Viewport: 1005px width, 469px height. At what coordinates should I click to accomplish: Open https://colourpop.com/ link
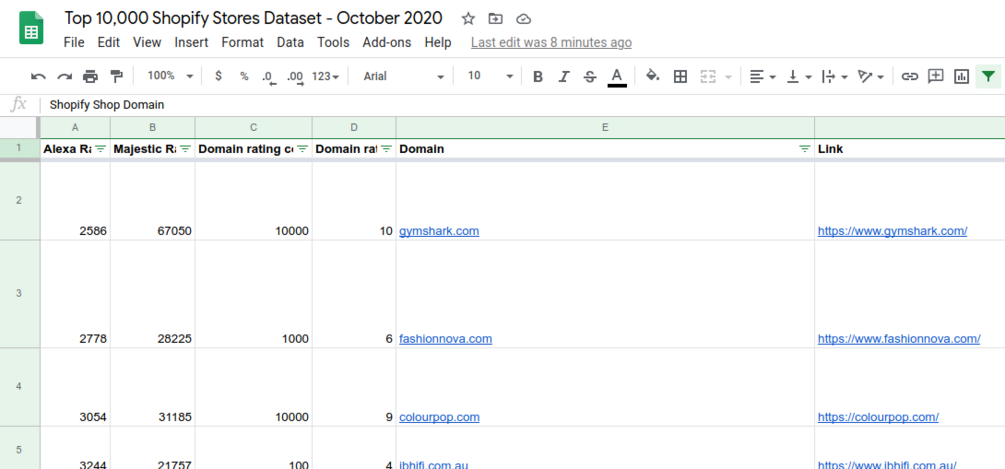(878, 417)
